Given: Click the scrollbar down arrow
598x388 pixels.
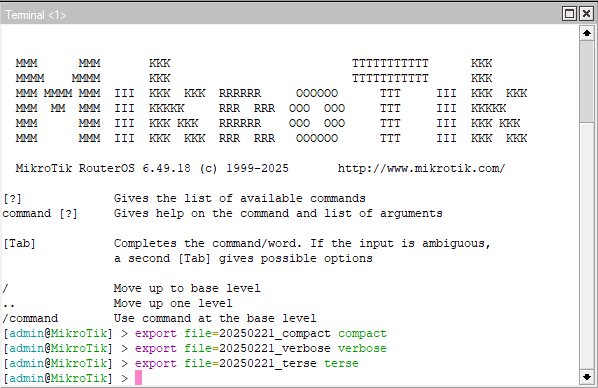Looking at the screenshot, I should (x=587, y=377).
